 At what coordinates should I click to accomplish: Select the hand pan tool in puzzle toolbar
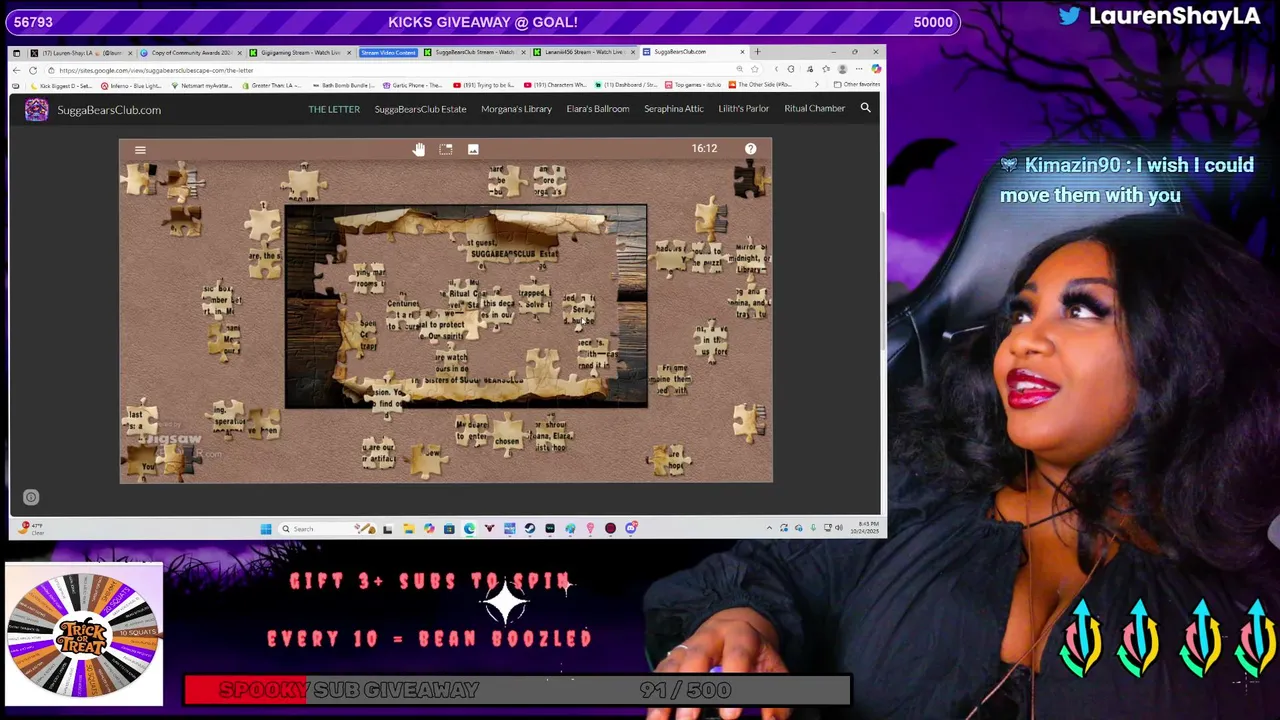click(419, 149)
